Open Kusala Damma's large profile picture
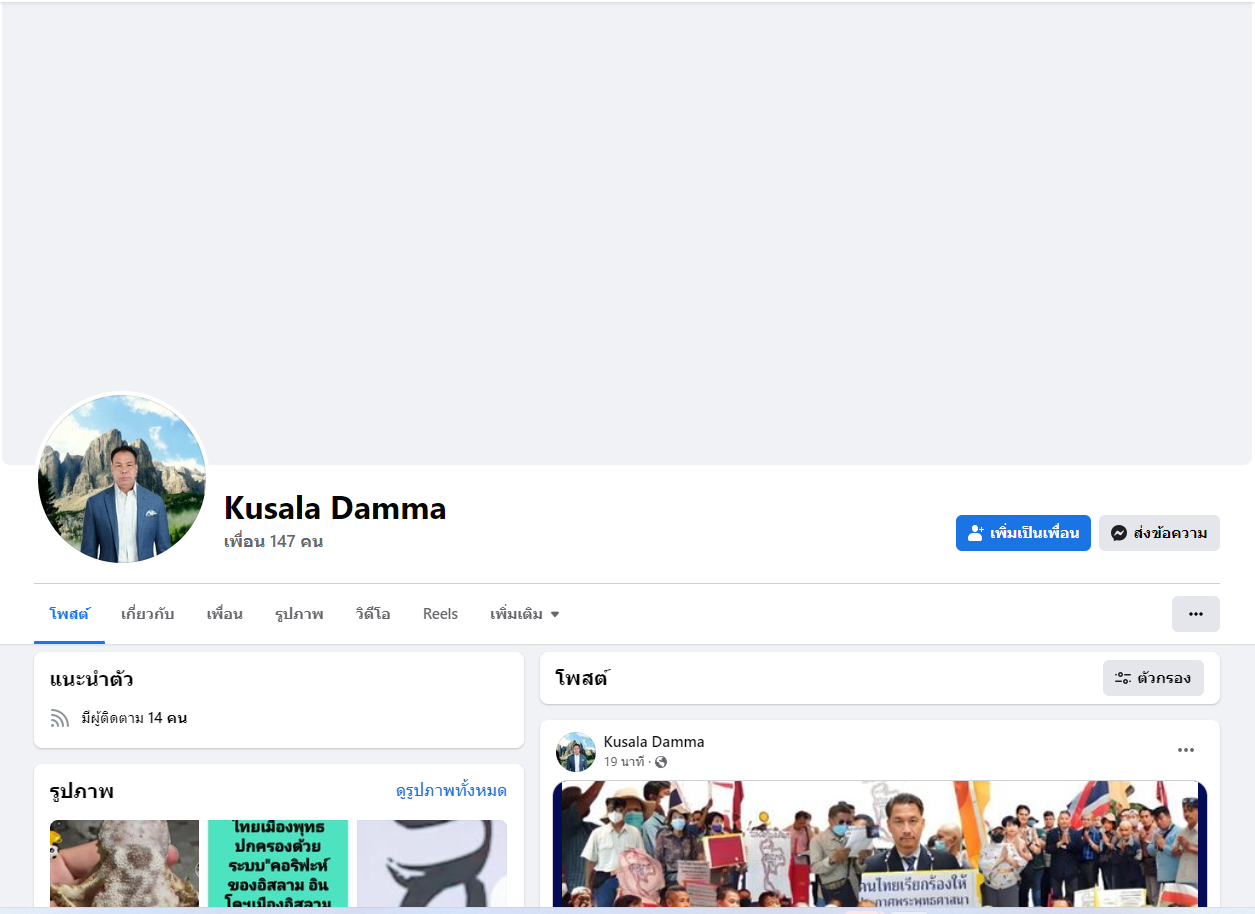This screenshot has width=1255, height=914. click(122, 478)
